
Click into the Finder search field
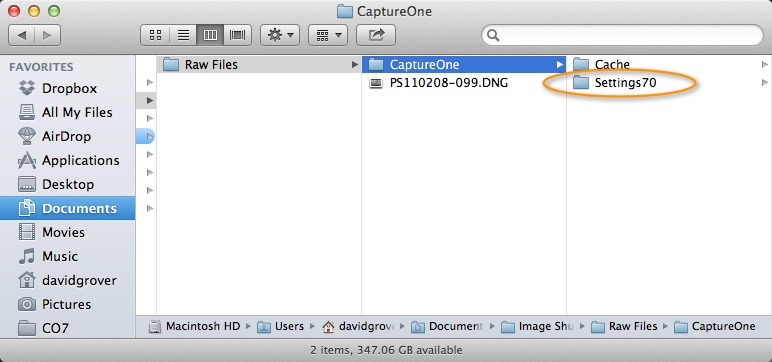pyautogui.click(x=622, y=35)
